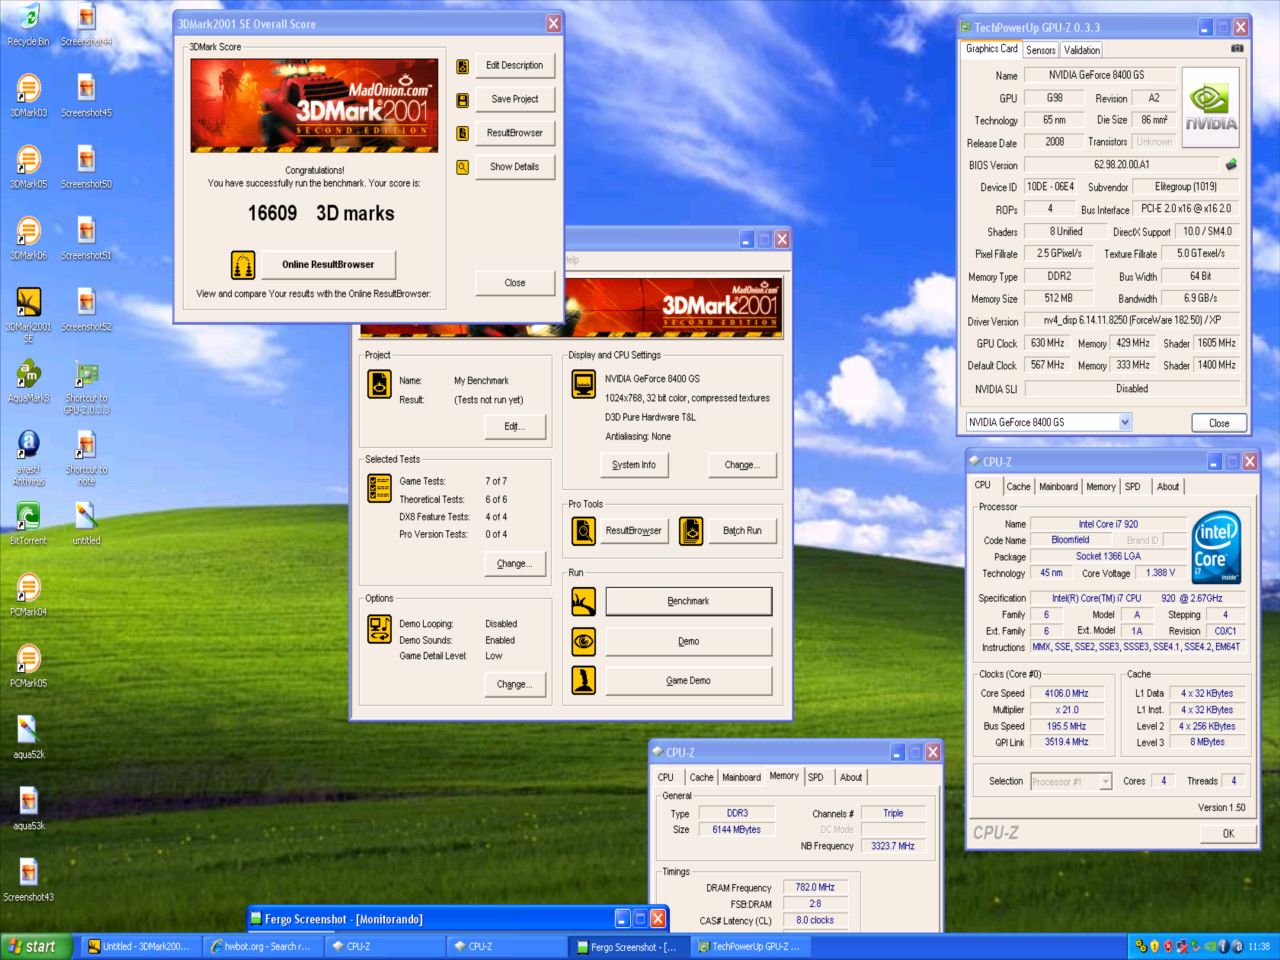
Task: Click GPU-Z screenshot camera icon
Action: tap(1237, 48)
